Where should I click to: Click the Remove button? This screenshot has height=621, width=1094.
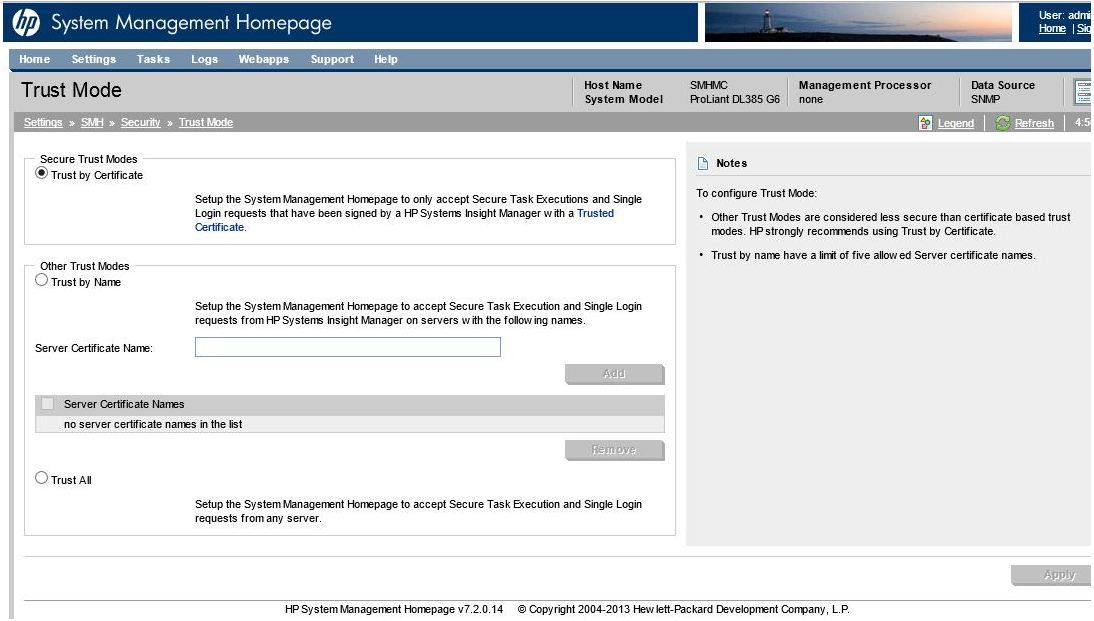click(614, 450)
